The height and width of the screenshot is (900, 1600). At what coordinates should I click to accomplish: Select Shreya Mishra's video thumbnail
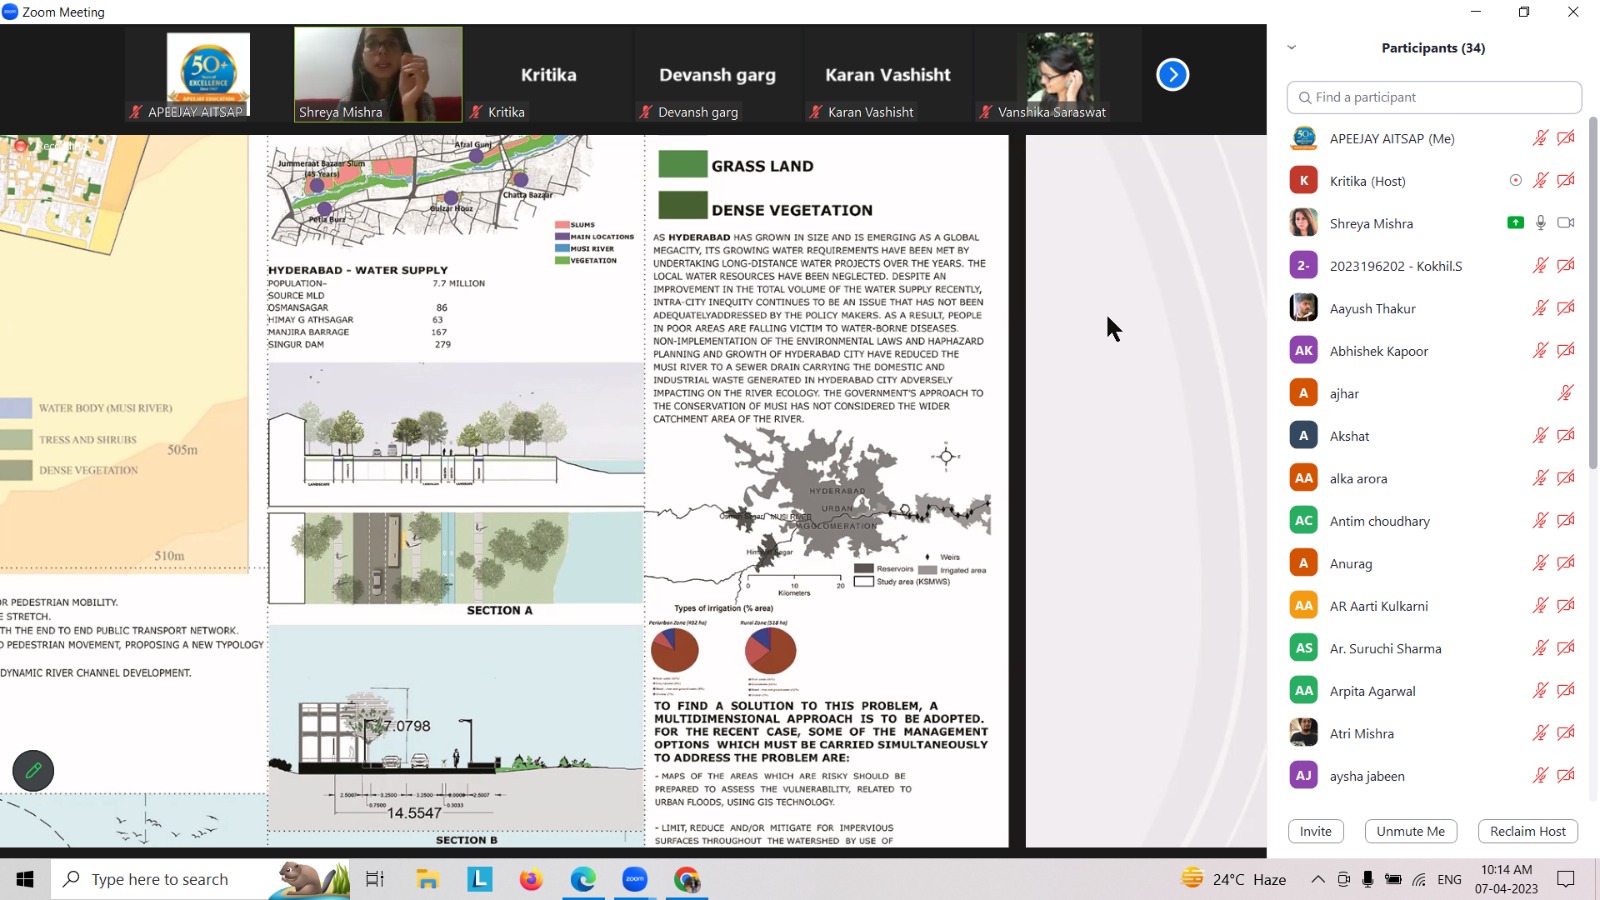point(378,74)
